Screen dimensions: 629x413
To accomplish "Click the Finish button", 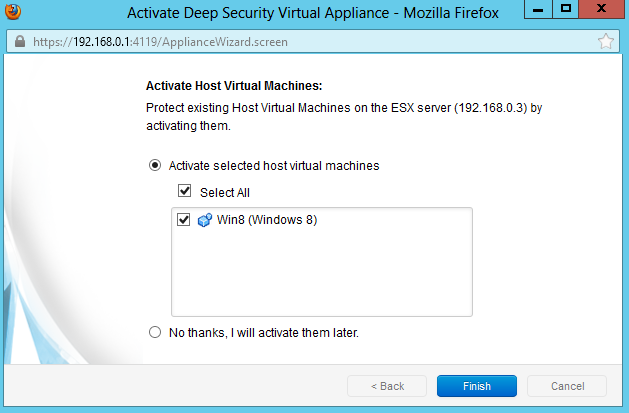I will tap(476, 386).
